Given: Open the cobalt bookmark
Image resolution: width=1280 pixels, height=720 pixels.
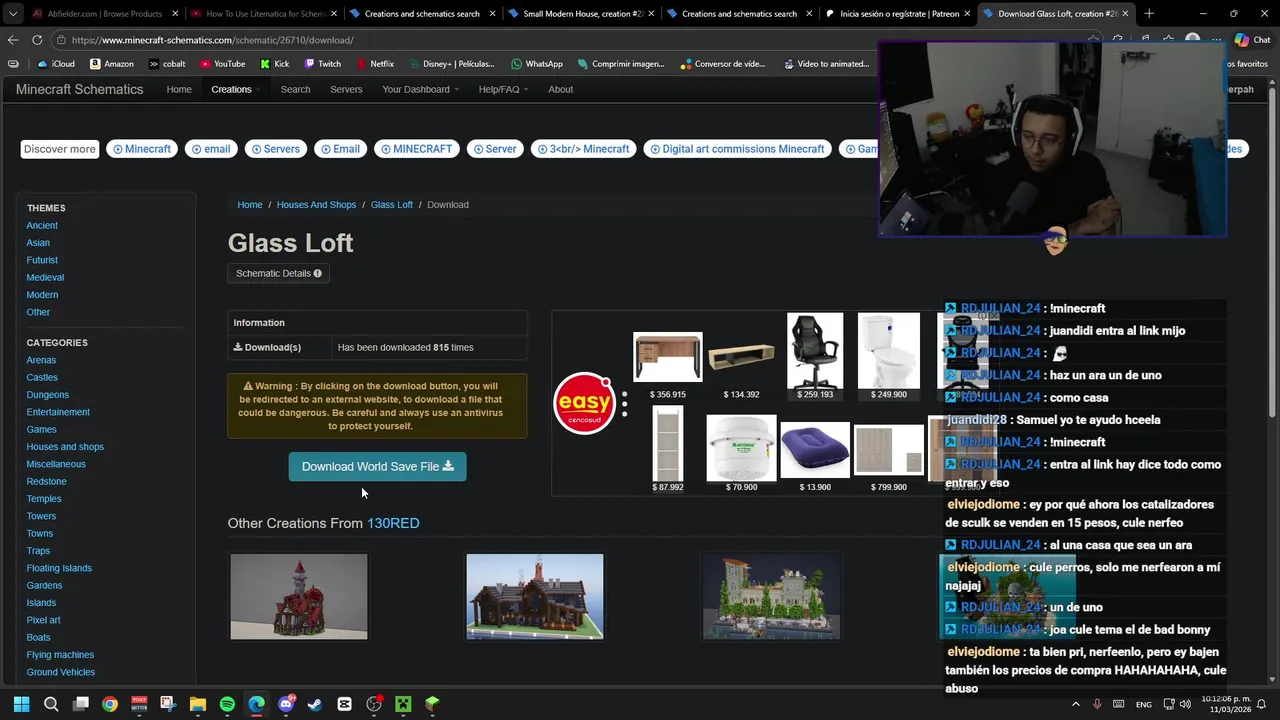Looking at the screenshot, I should coord(167,64).
